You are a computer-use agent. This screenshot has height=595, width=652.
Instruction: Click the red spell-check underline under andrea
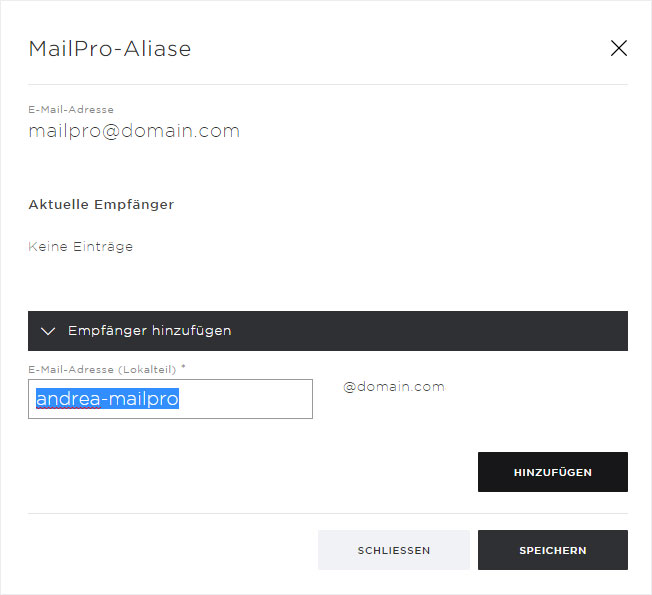point(68,408)
